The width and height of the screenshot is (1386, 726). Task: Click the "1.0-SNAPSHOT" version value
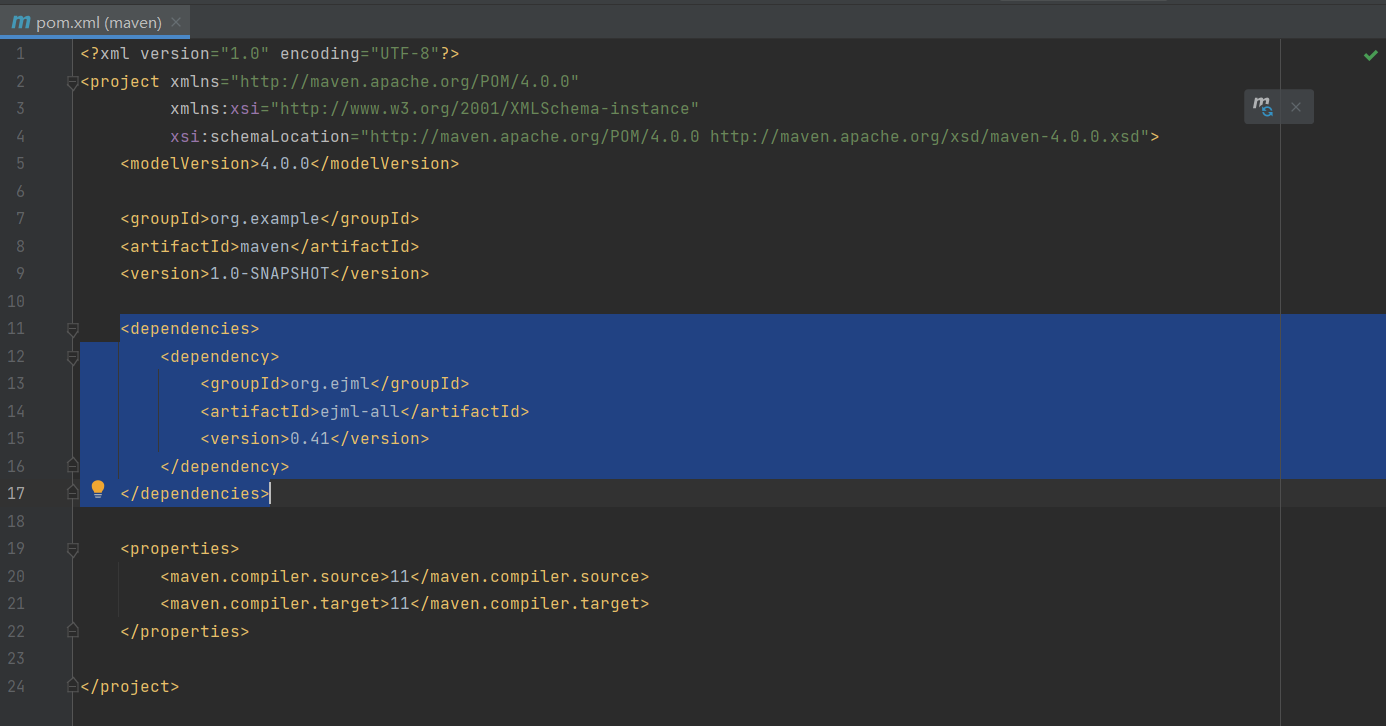click(x=270, y=273)
